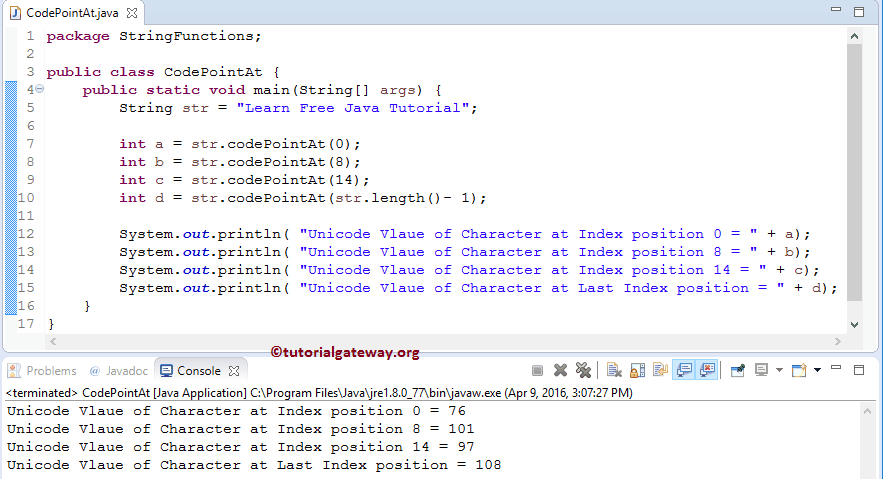Click 'str.codePointAt(8)' on line 8

pos(271,162)
